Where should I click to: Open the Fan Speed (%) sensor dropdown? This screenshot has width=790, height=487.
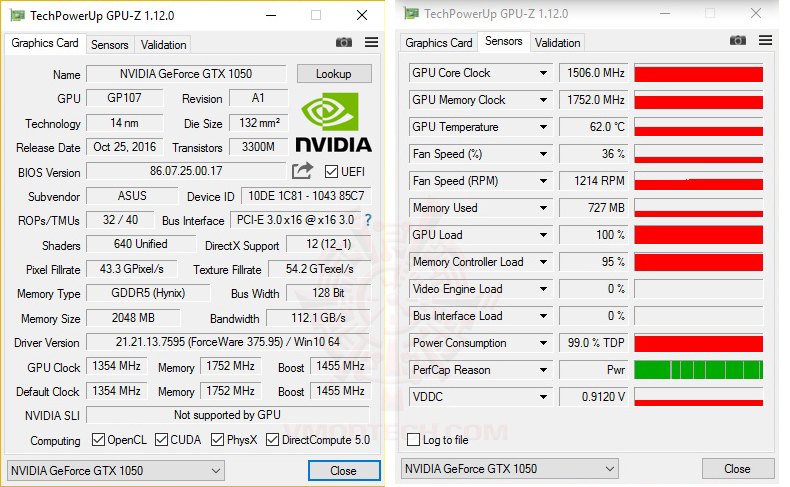543,154
